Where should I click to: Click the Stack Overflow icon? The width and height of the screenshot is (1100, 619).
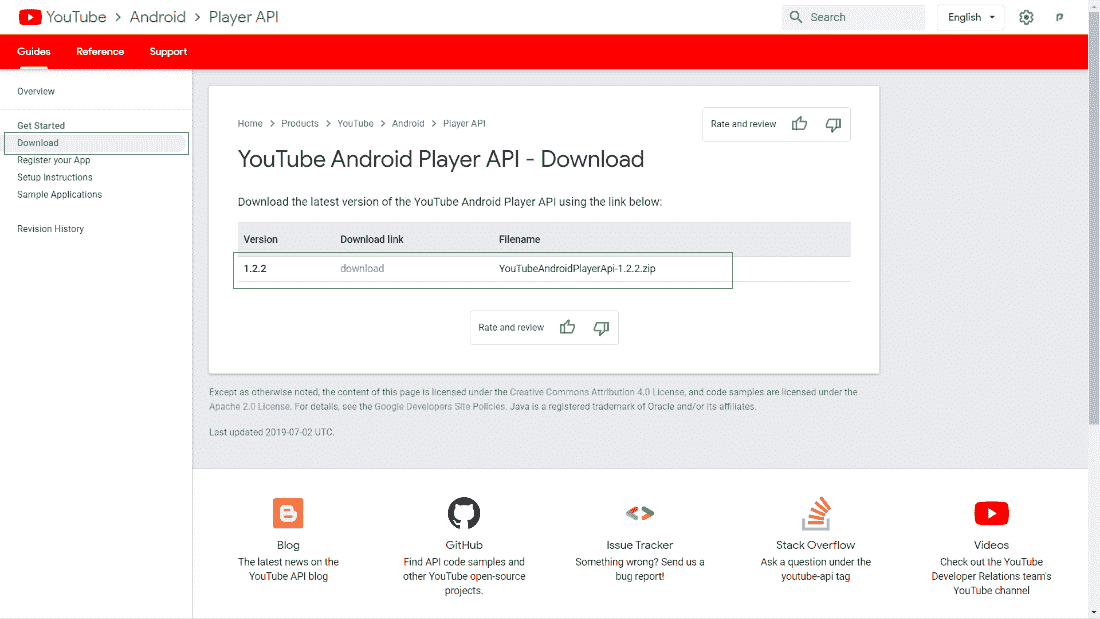[x=816, y=513]
